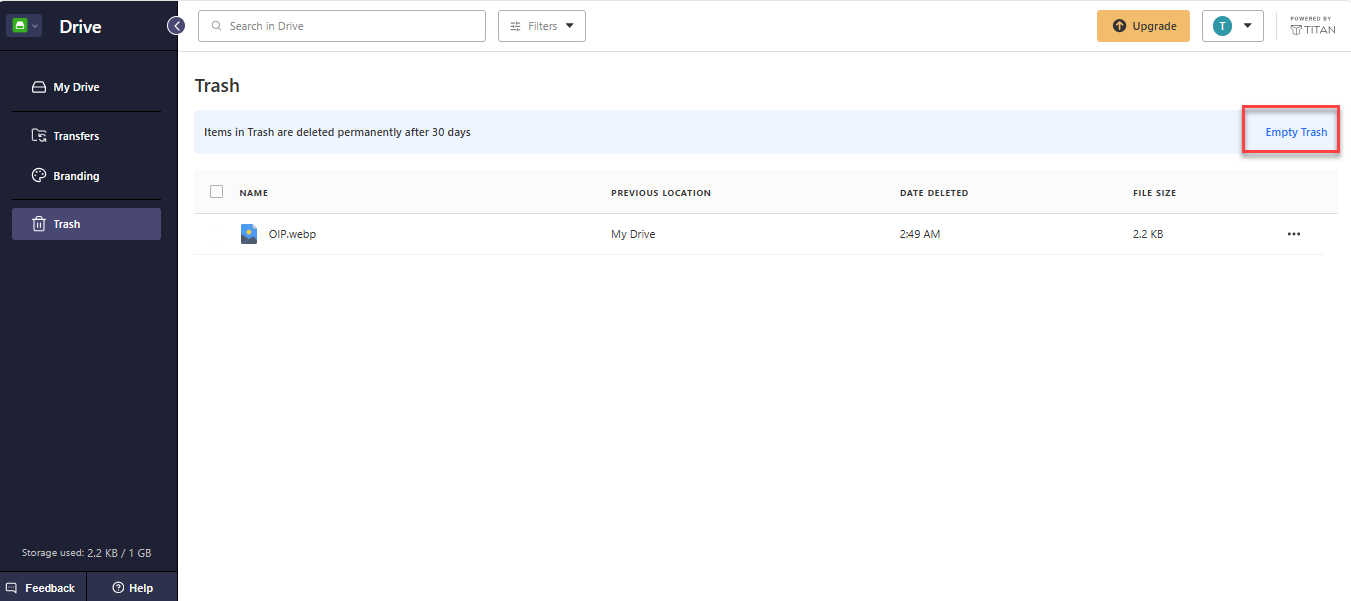Open the Drive app switcher icon
The width and height of the screenshot is (1351, 601).
pos(24,26)
